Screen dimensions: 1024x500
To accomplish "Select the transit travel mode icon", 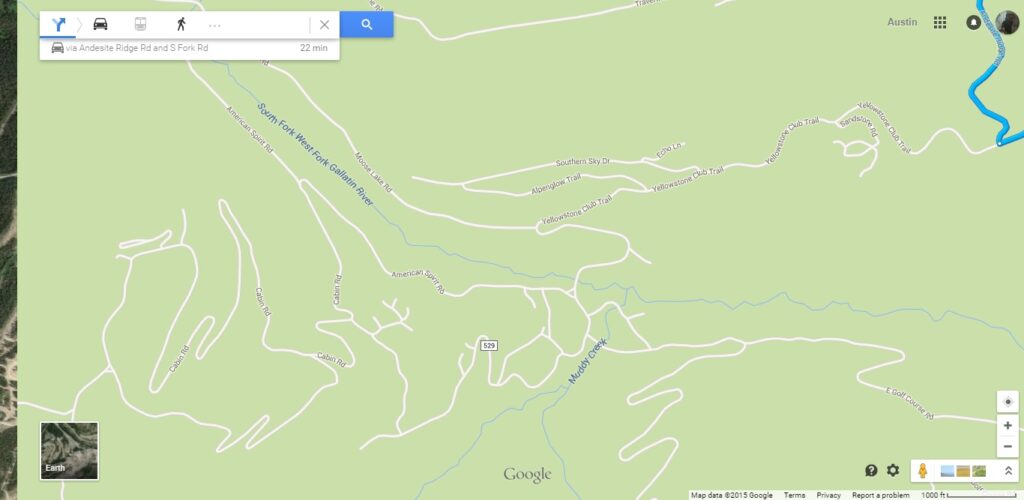I will [140, 25].
